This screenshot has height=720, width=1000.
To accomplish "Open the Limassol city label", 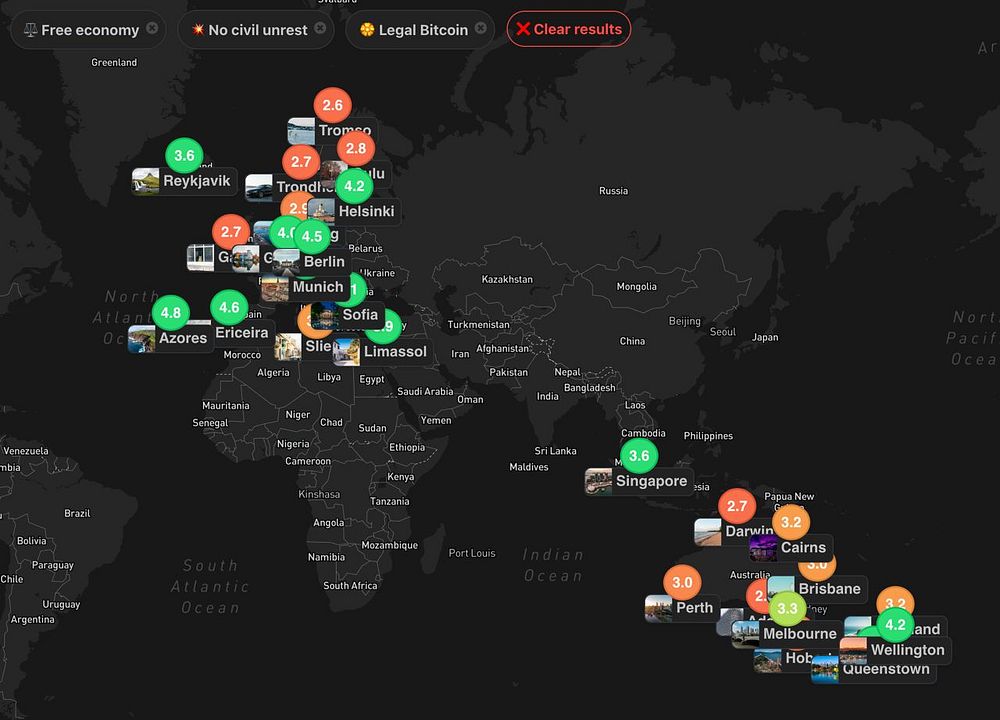I will 395,352.
